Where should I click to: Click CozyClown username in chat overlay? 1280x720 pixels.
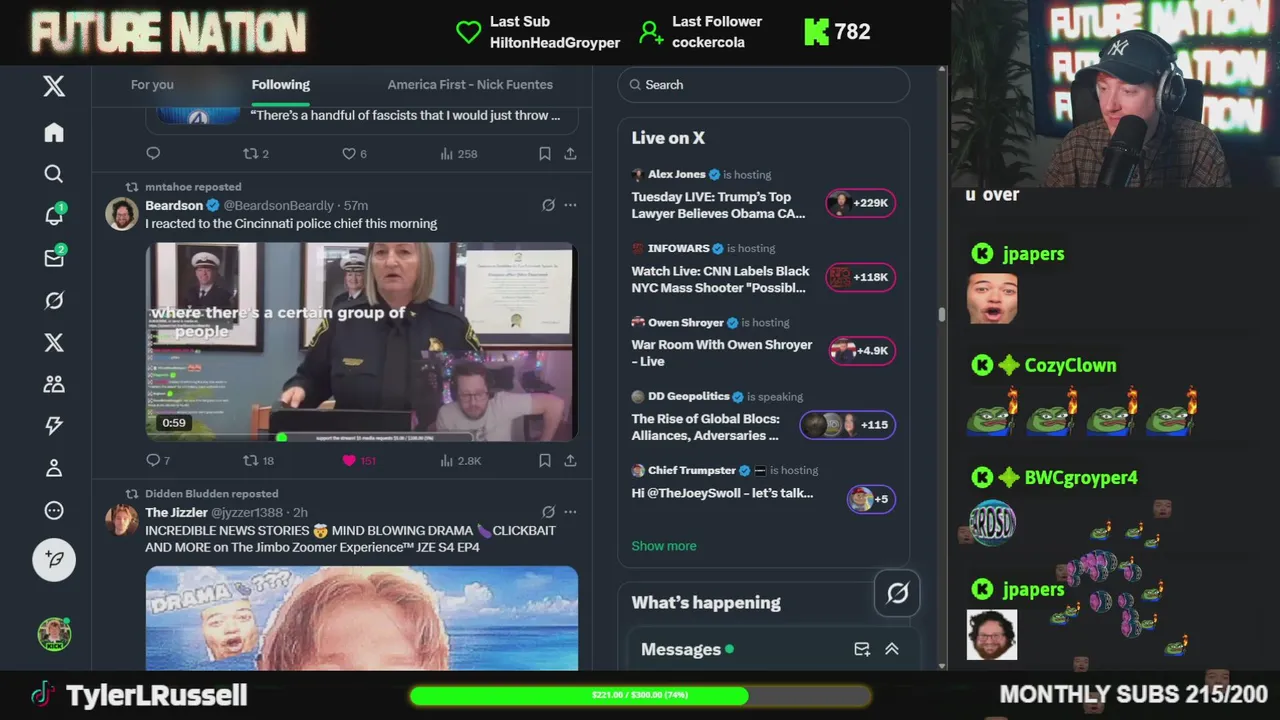tap(1070, 366)
